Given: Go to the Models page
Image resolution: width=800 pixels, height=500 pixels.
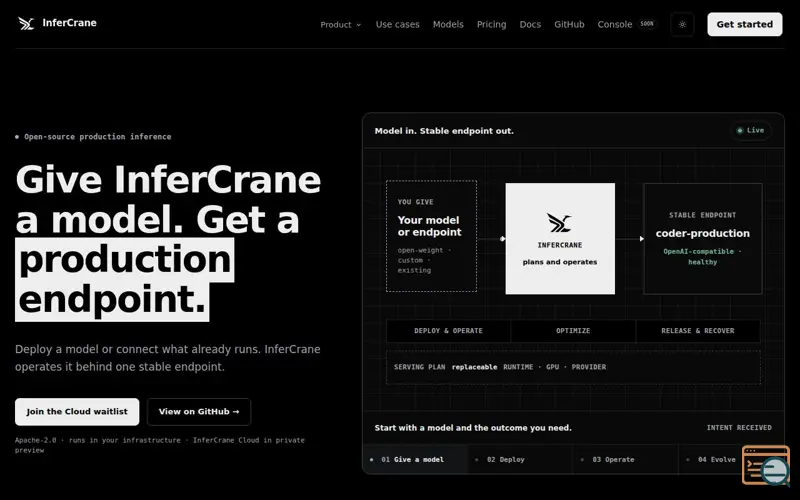Looking at the screenshot, I should pyautogui.click(x=448, y=24).
